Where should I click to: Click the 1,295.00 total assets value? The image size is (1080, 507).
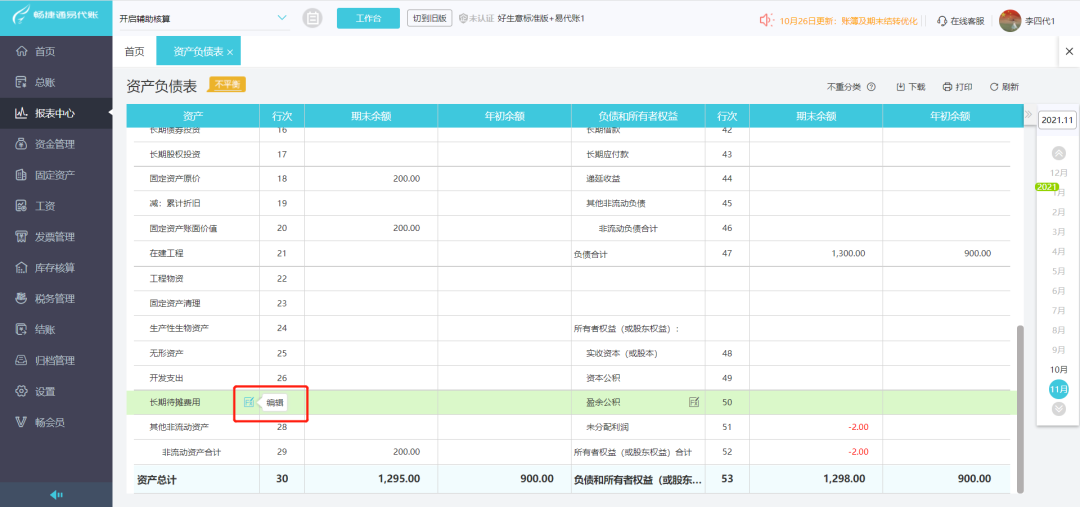(x=399, y=479)
